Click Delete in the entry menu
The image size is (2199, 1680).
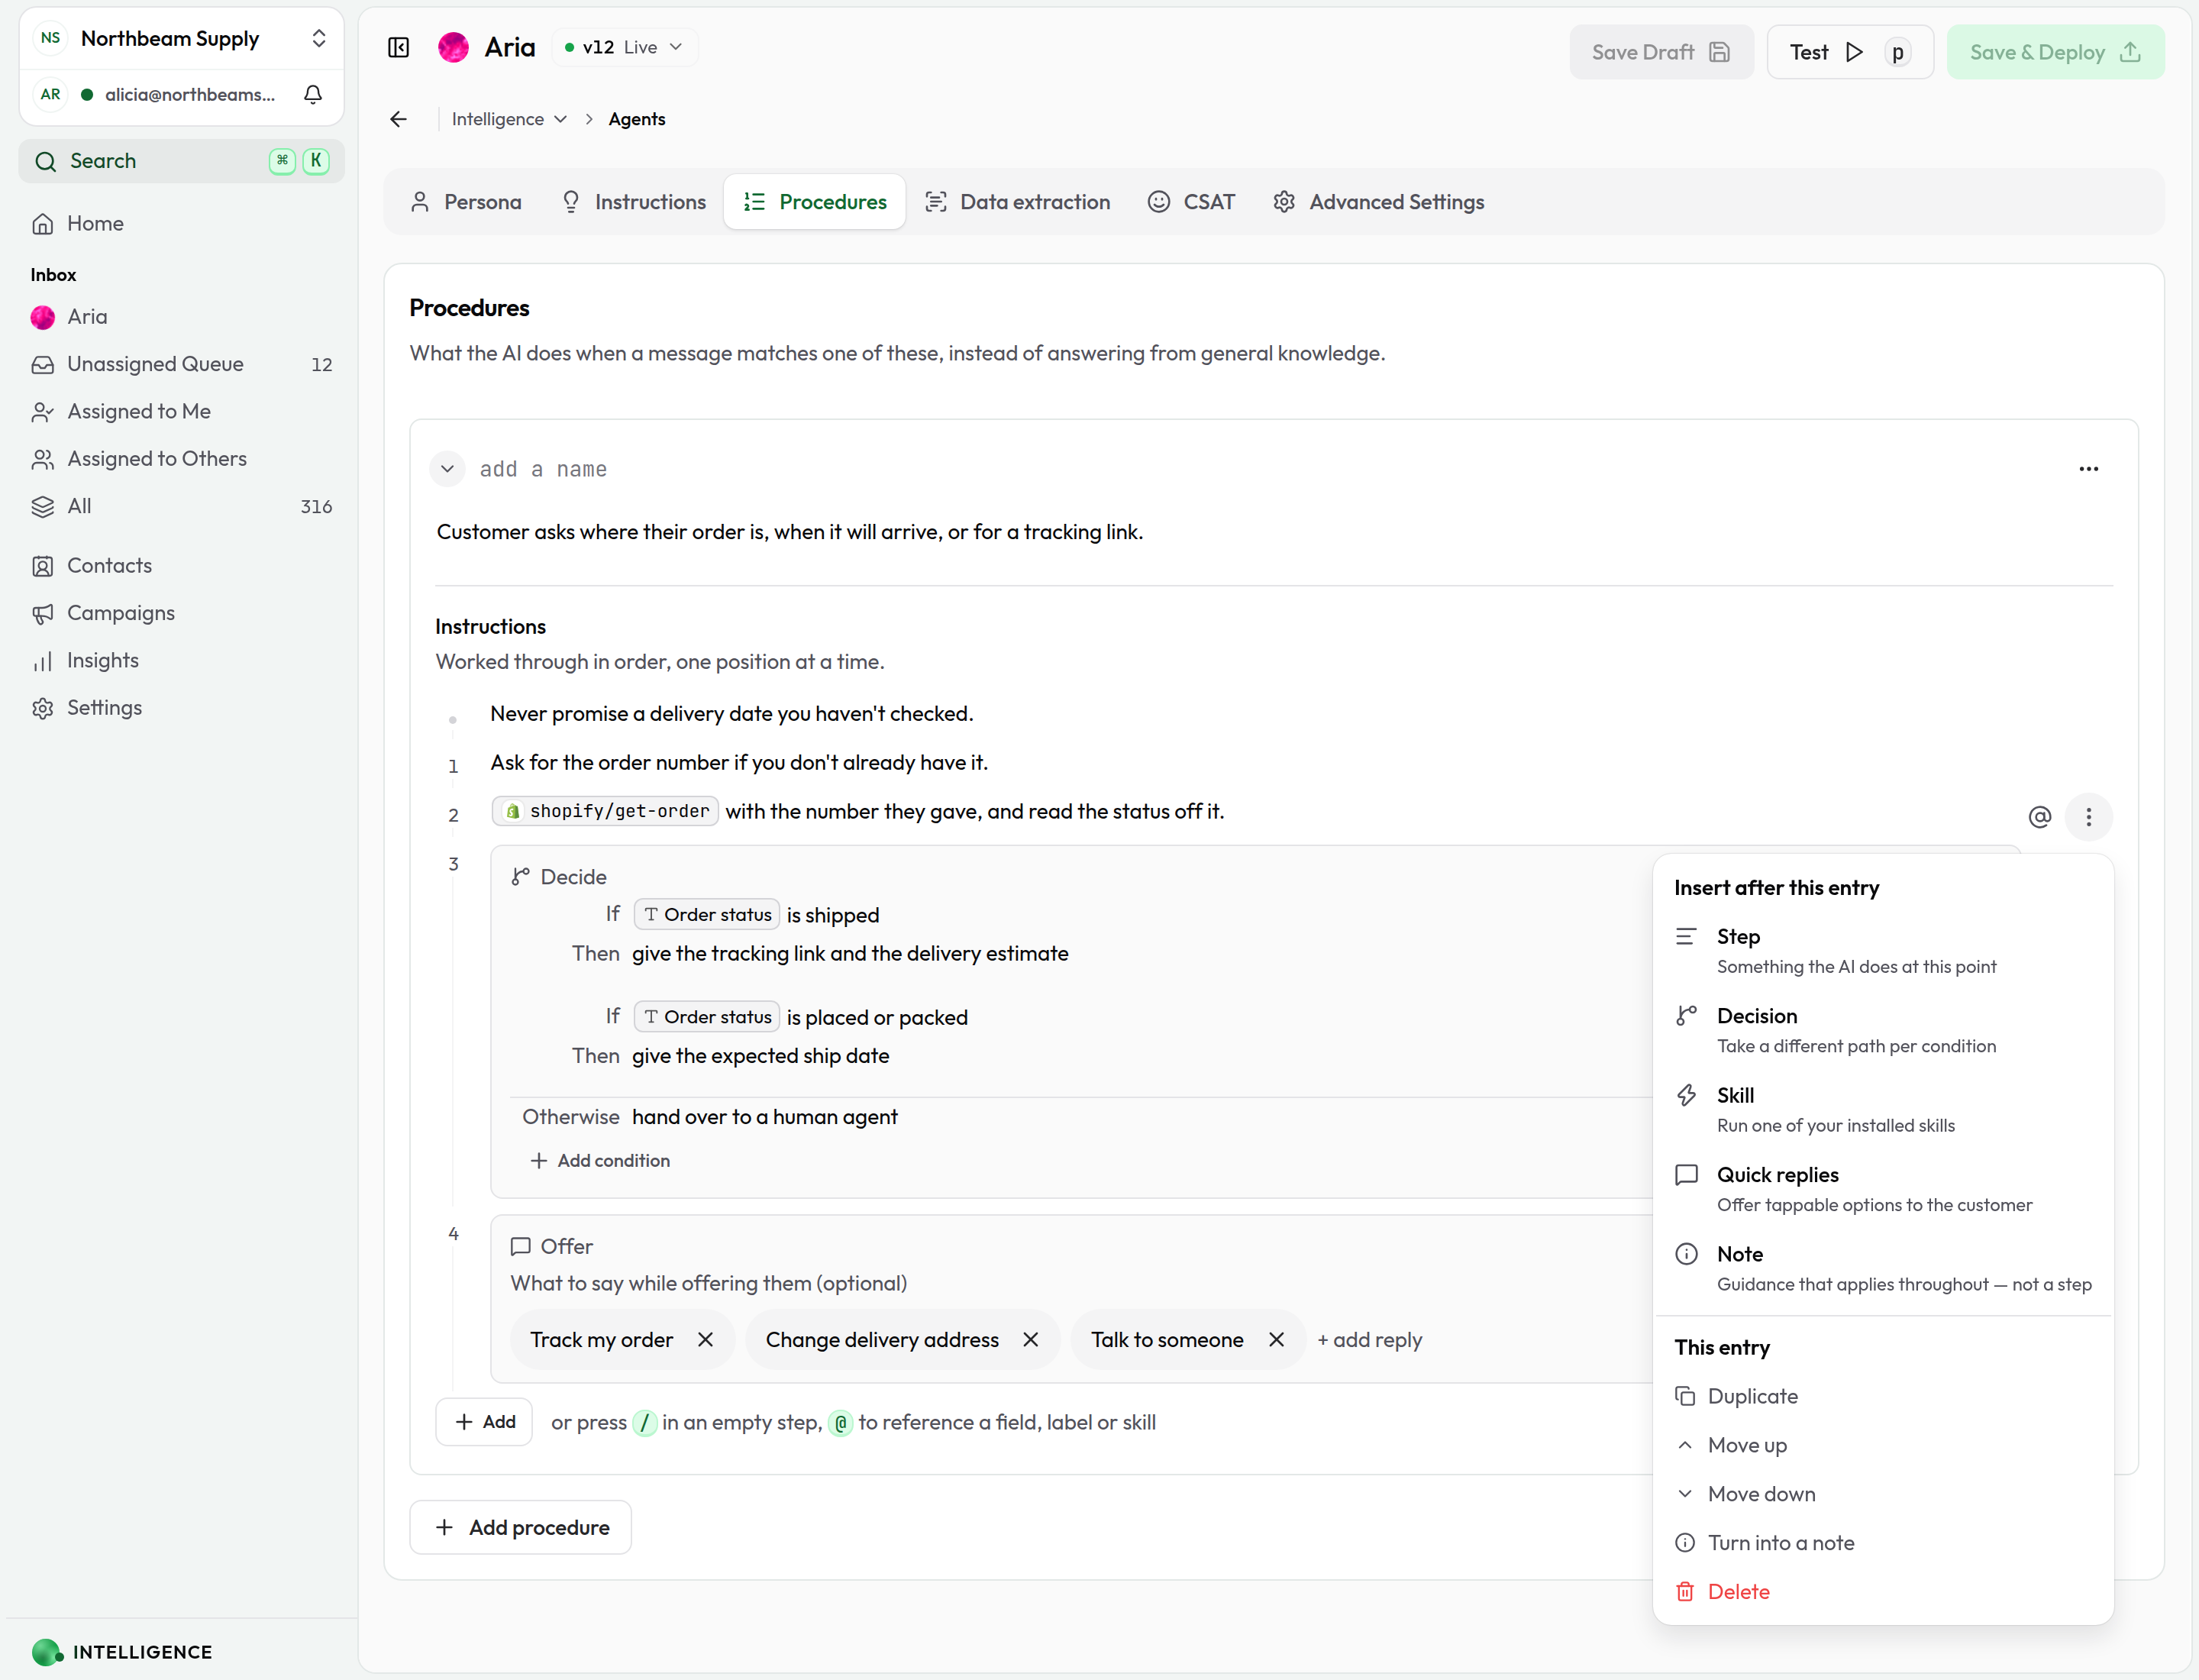pos(1882,1592)
